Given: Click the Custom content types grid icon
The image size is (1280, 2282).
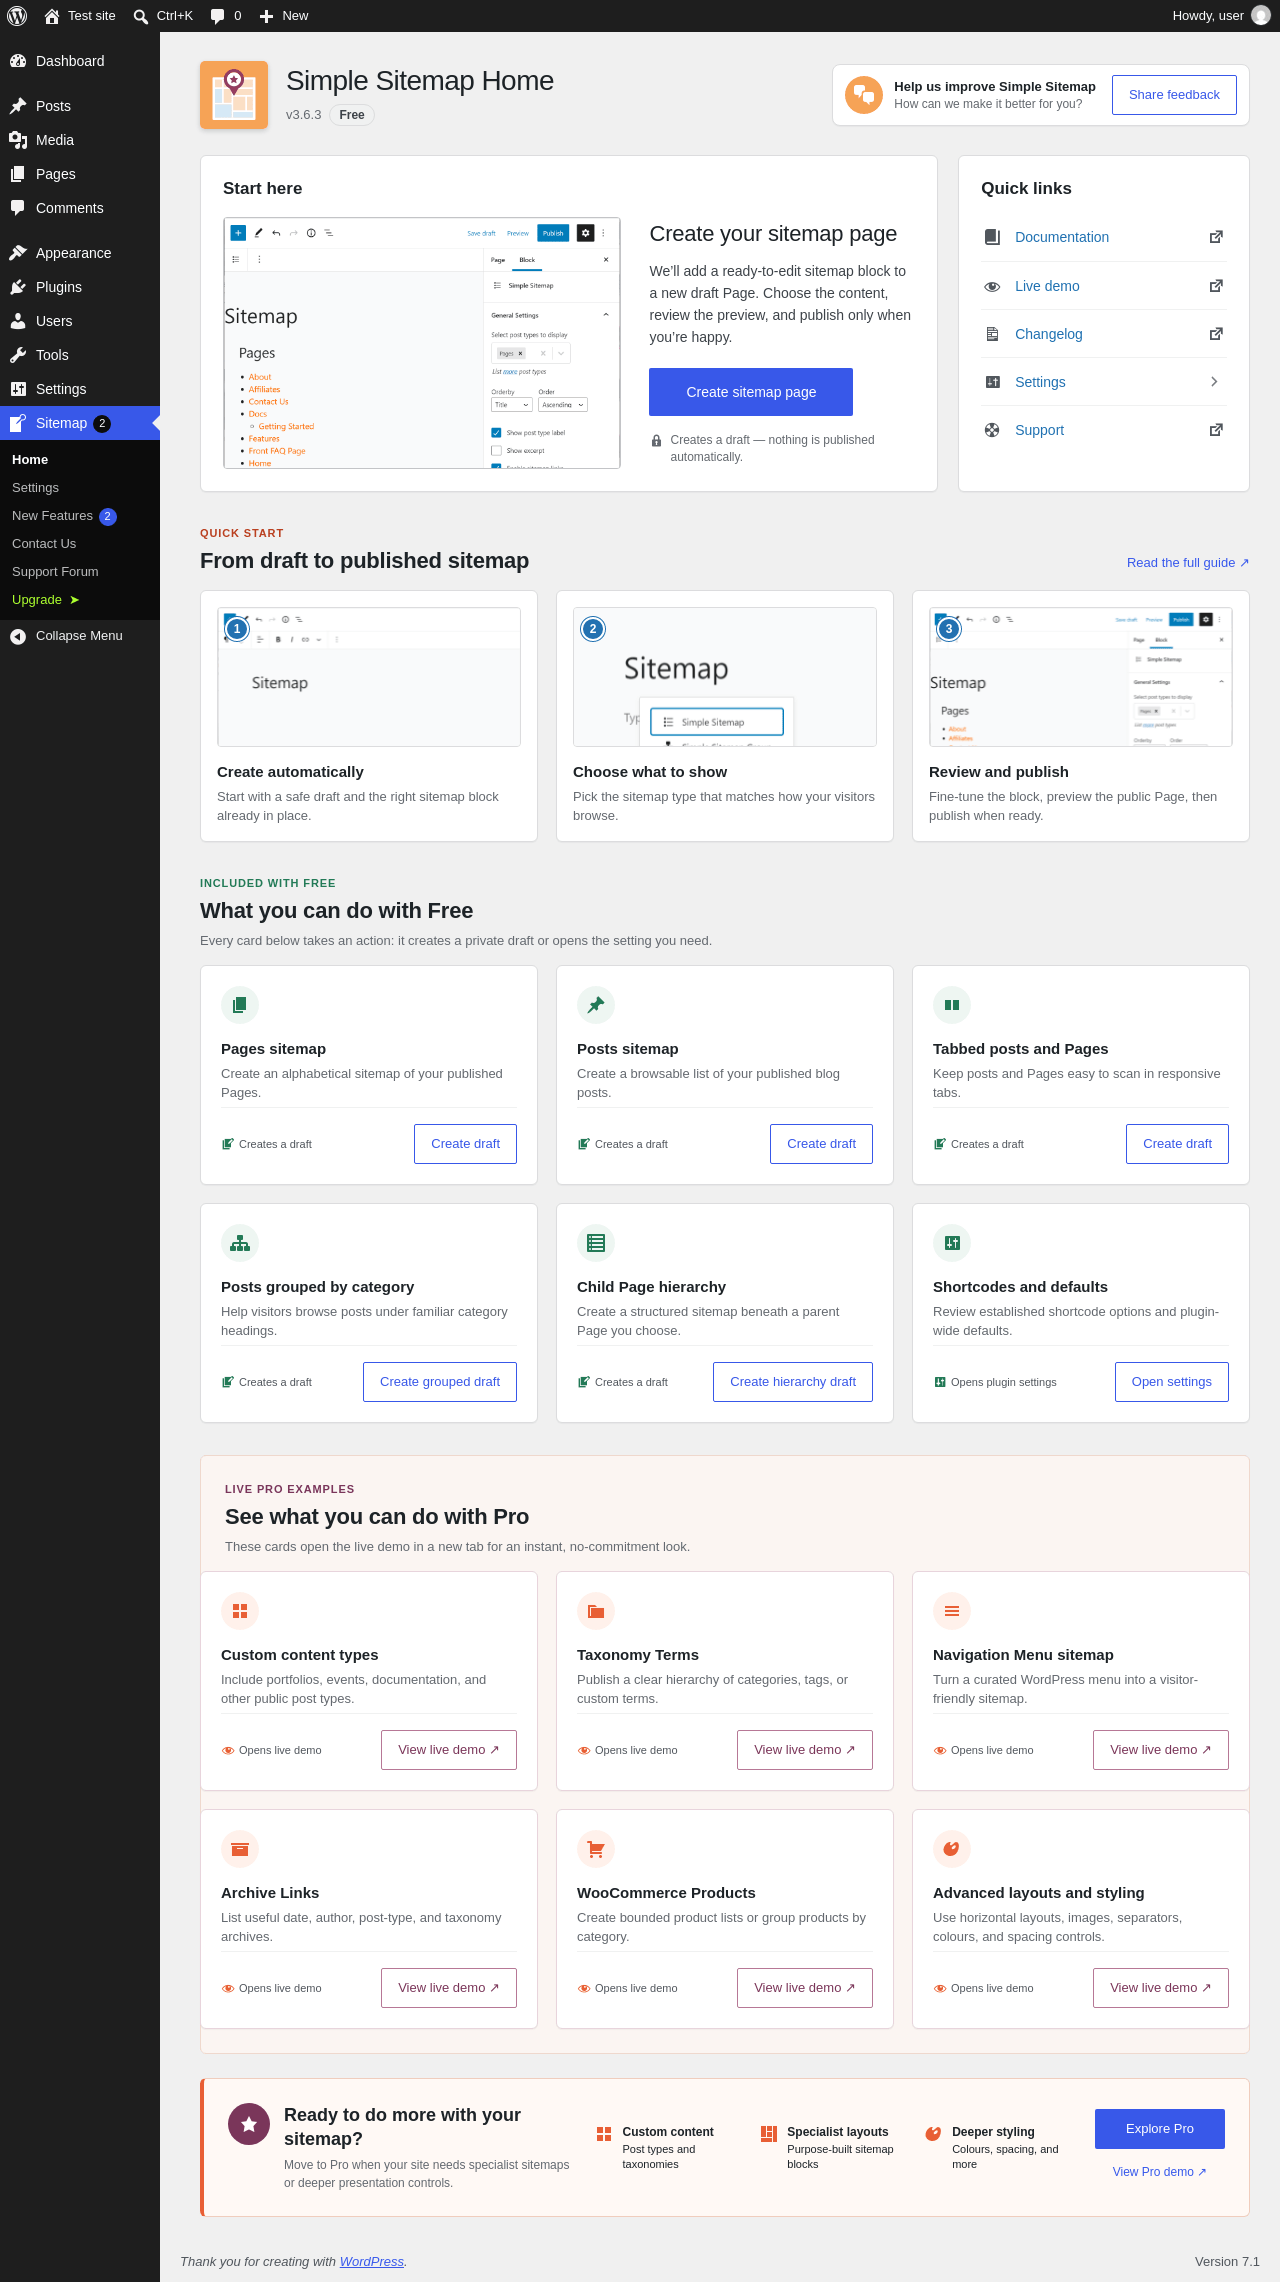Looking at the screenshot, I should click(240, 1611).
